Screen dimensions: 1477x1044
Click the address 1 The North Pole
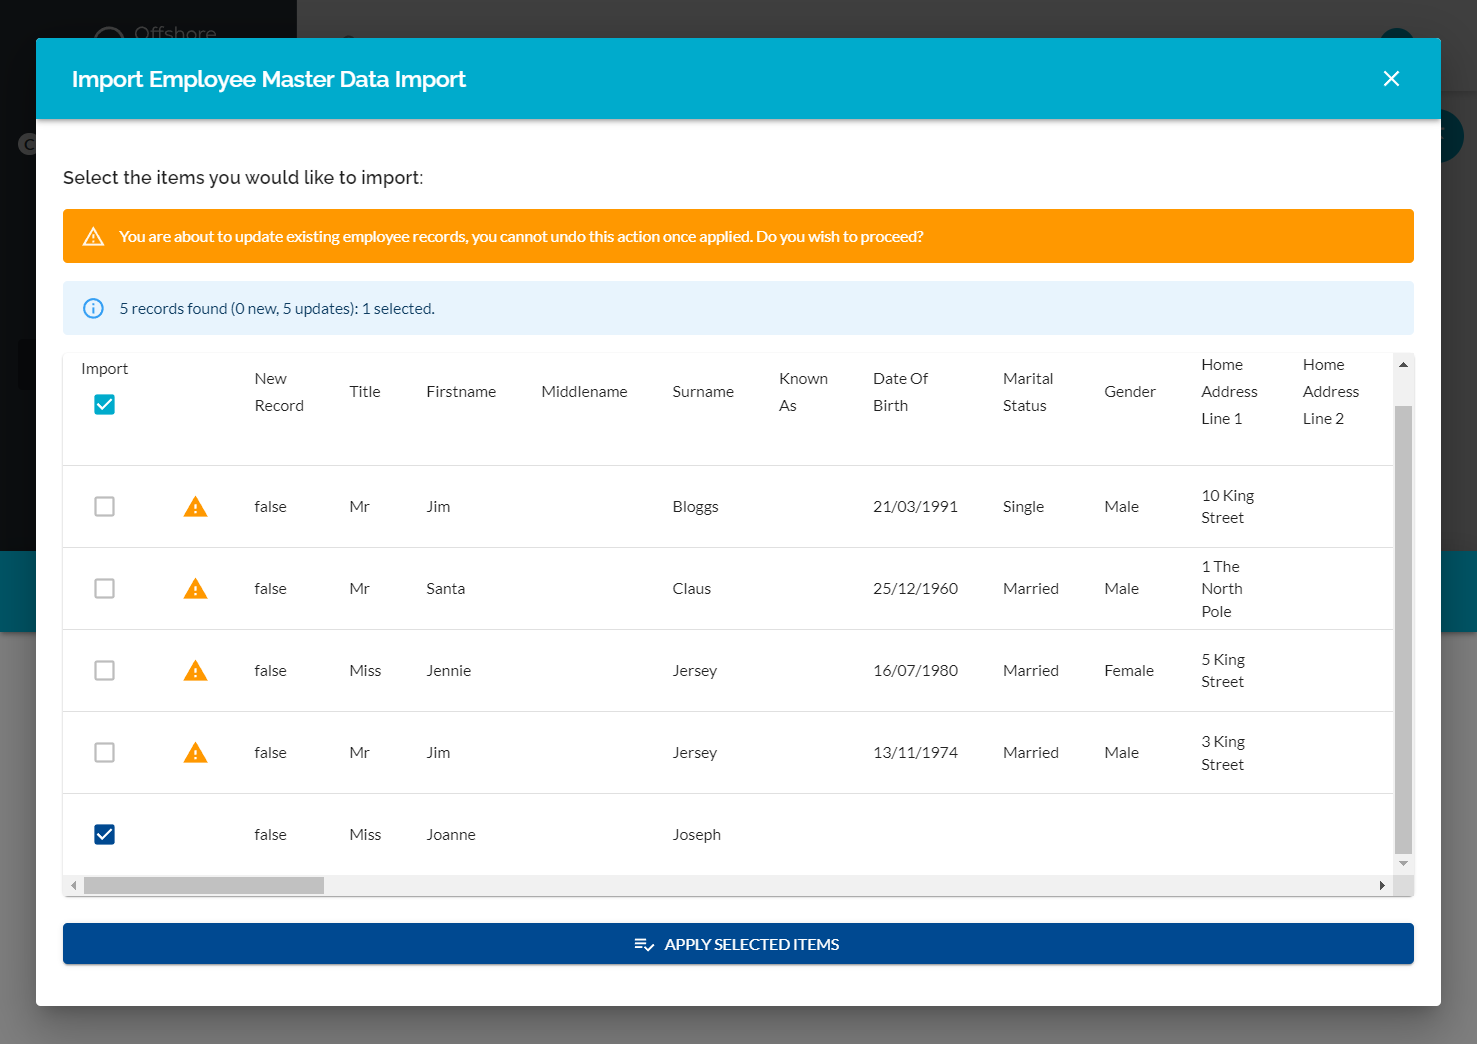pos(1222,589)
